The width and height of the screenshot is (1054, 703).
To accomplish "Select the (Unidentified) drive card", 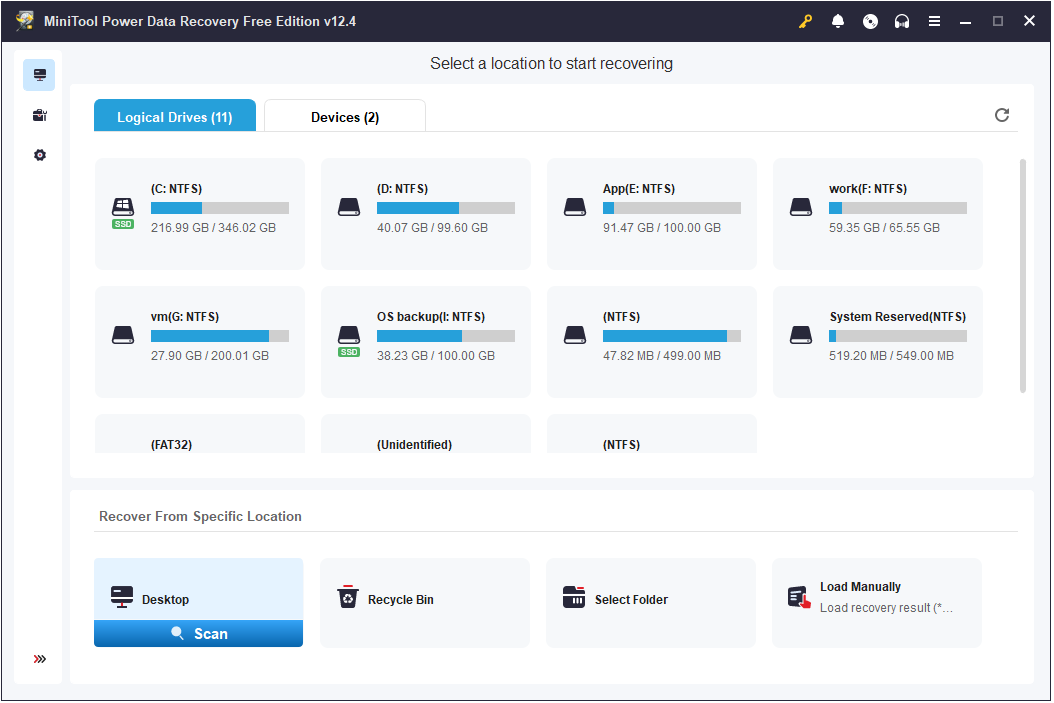I will 425,434.
